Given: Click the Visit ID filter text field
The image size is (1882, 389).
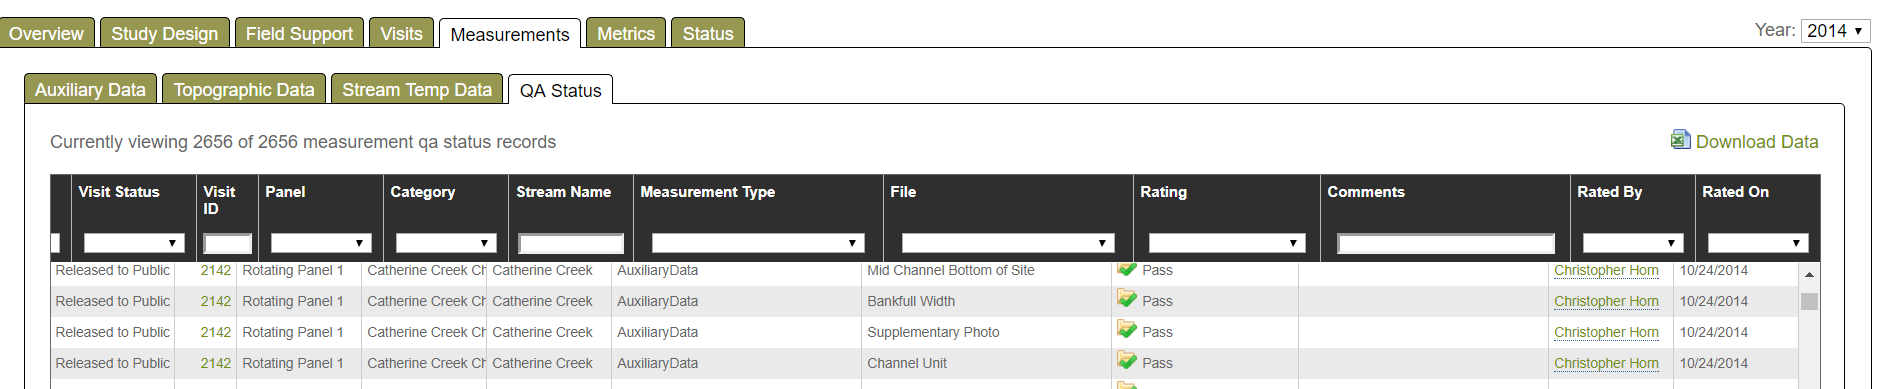Looking at the screenshot, I should tap(228, 243).
